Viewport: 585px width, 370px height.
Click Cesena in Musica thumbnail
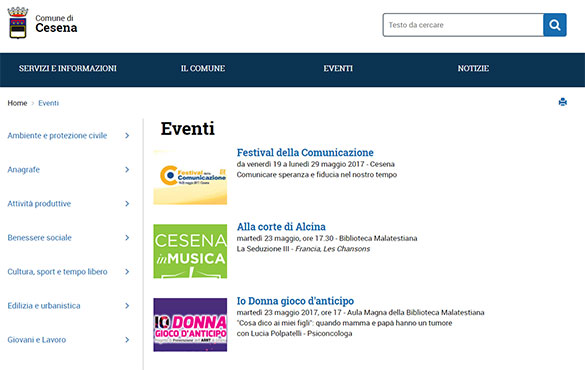[x=190, y=251]
